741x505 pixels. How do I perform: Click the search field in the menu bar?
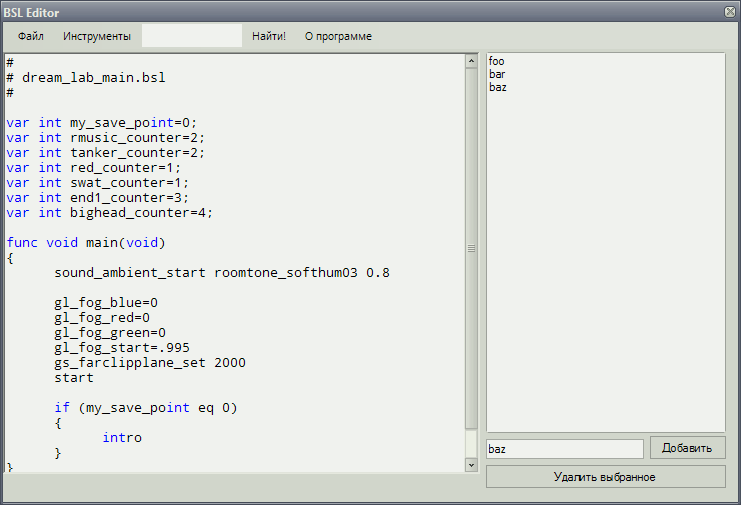click(x=191, y=36)
